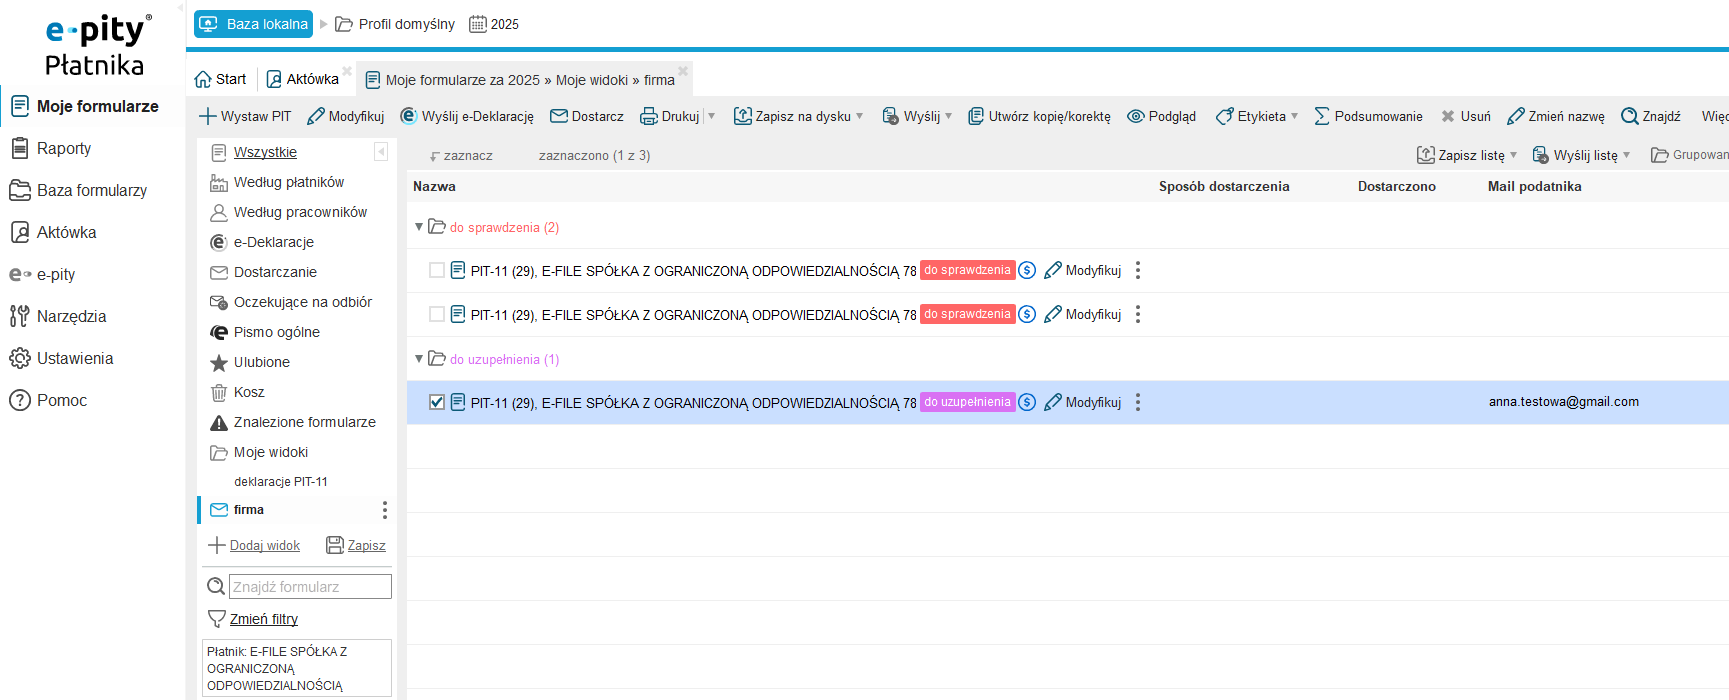Image resolution: width=1729 pixels, height=700 pixels.
Task: Click the Wystaw PIT plus icon
Action: 208,116
